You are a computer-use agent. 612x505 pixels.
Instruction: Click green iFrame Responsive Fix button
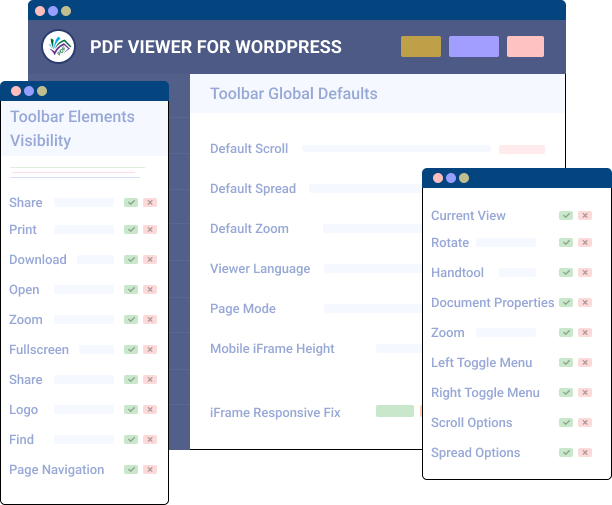pos(395,411)
